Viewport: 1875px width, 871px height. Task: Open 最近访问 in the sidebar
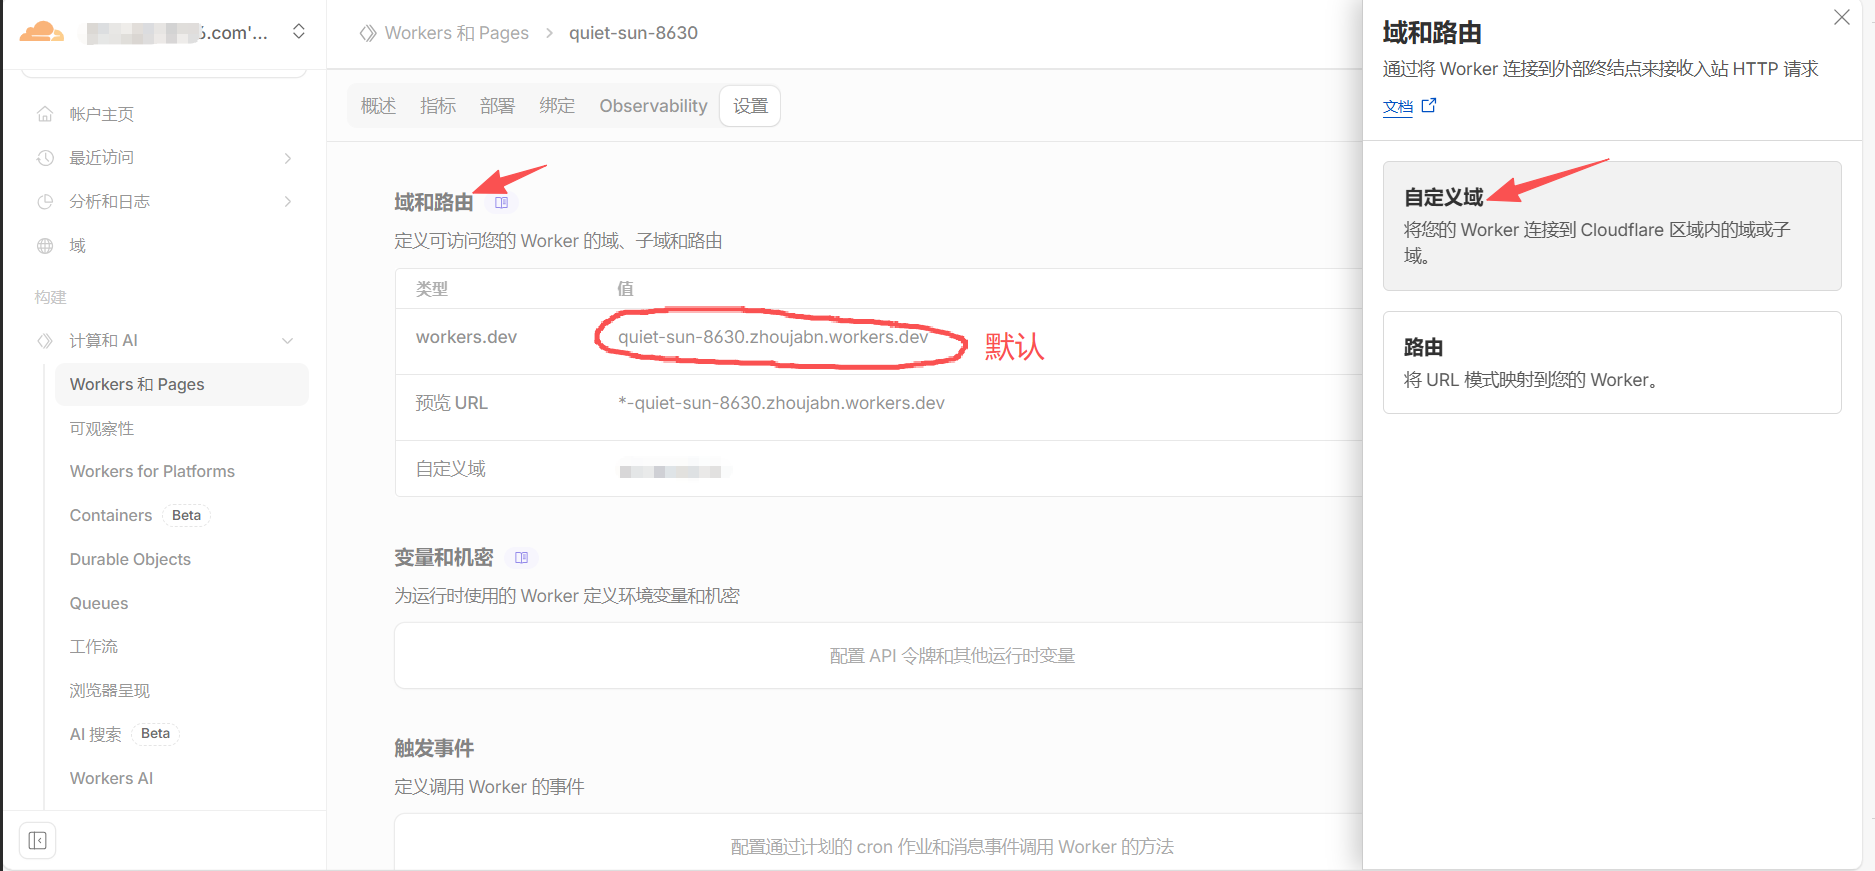pos(101,158)
